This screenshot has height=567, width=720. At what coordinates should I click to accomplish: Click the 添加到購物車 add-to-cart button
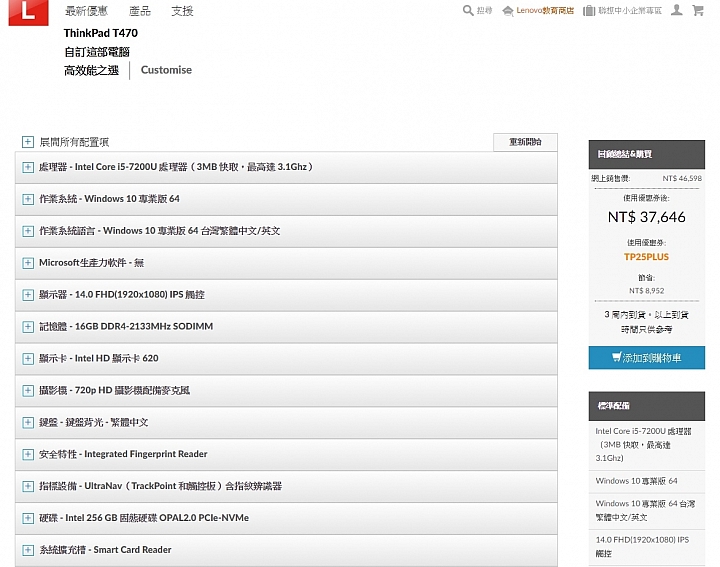(x=647, y=358)
